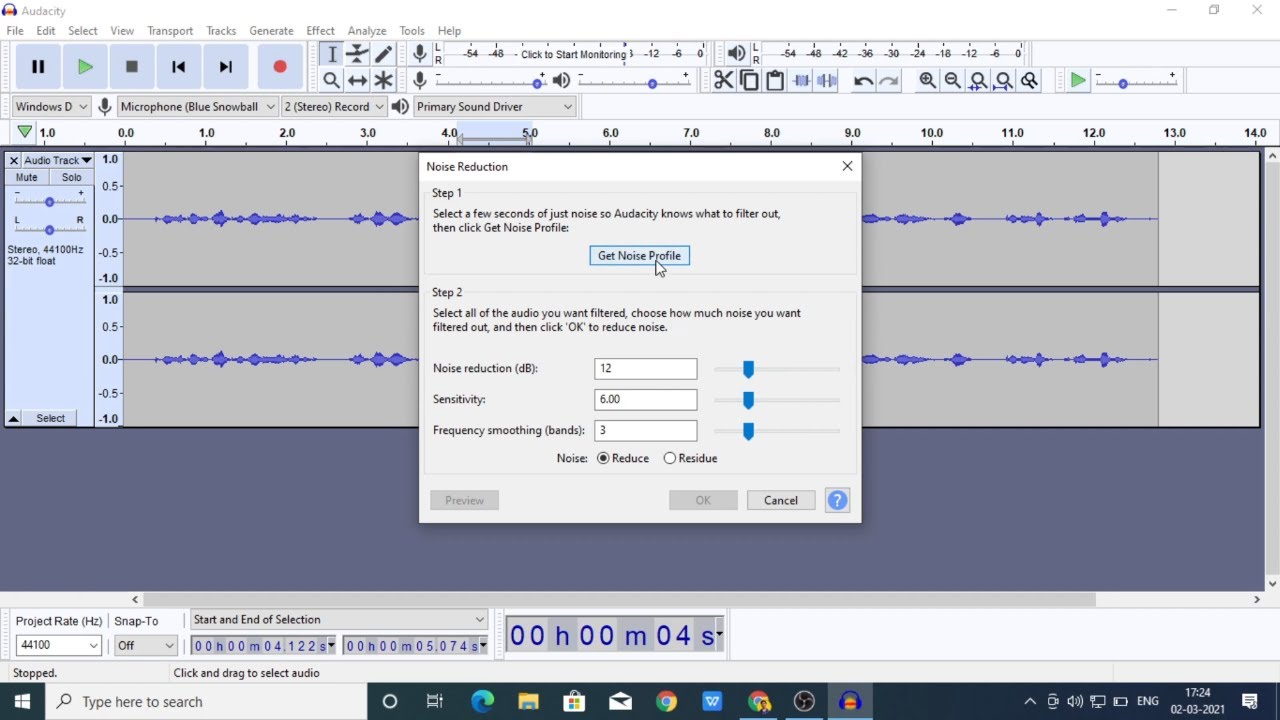Click the Noise reduction (dB) input field
Viewport: 1280px width, 720px height.
(x=645, y=369)
